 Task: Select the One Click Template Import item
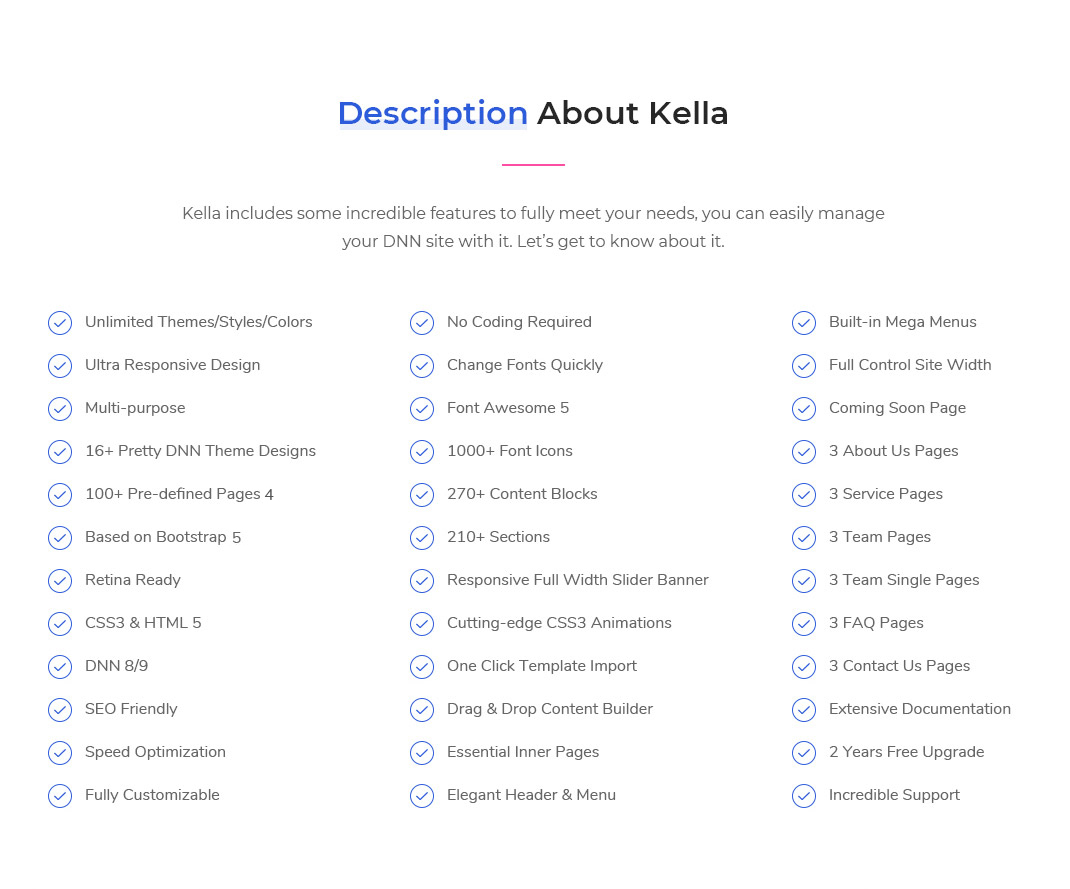coord(541,666)
